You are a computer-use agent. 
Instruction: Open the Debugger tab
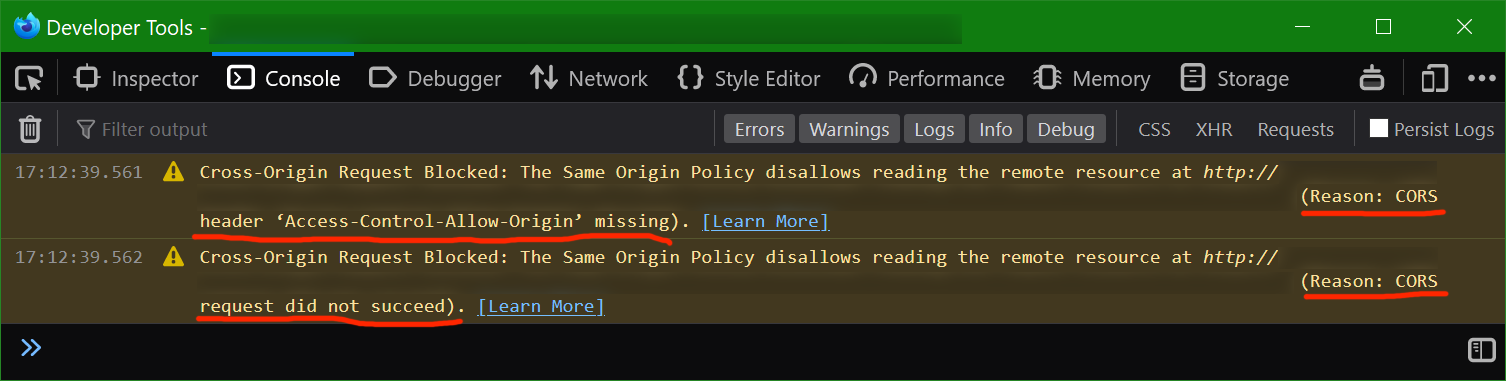point(435,78)
